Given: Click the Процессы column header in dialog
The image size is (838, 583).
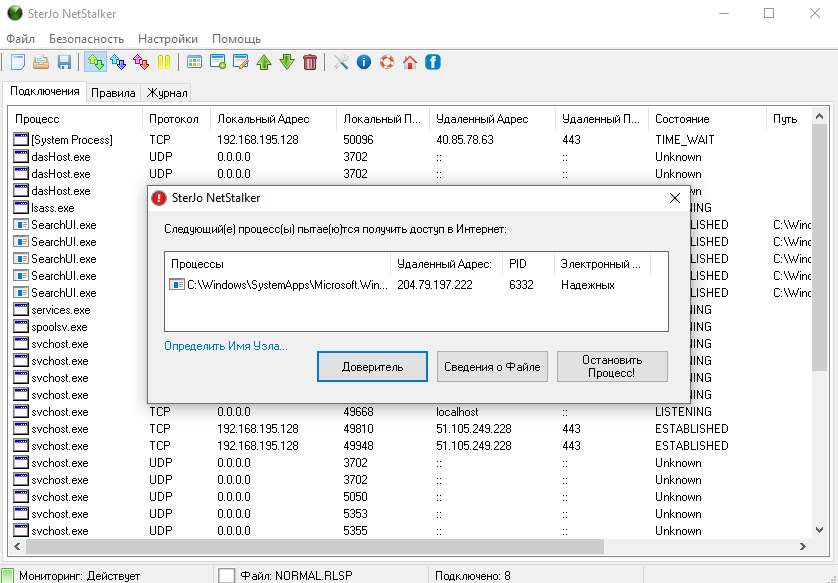Looking at the screenshot, I should tap(277, 264).
